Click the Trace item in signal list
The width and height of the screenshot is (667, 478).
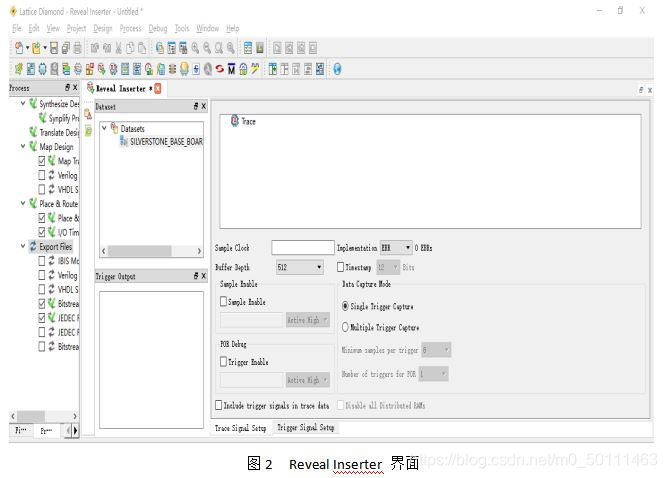[x=243, y=121]
